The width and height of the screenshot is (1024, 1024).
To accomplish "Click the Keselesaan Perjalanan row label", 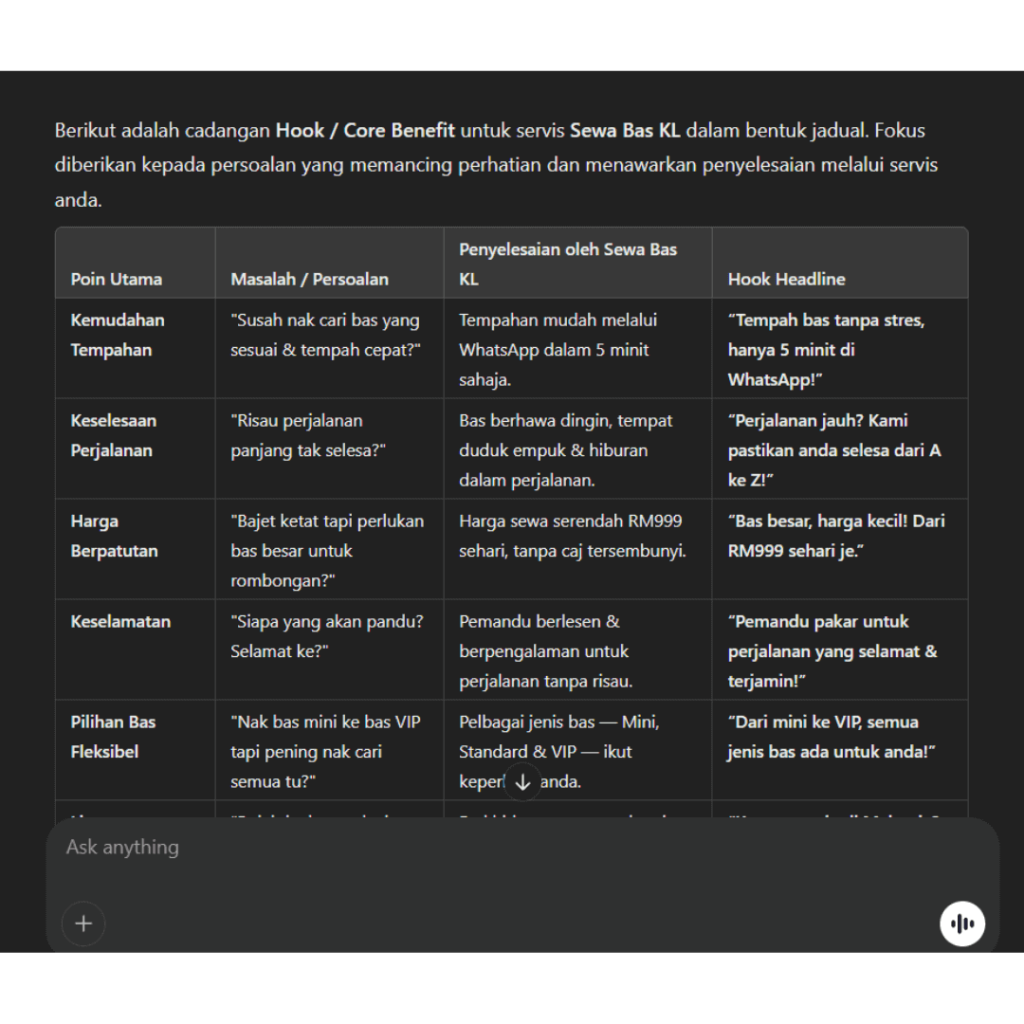I will tap(113, 435).
